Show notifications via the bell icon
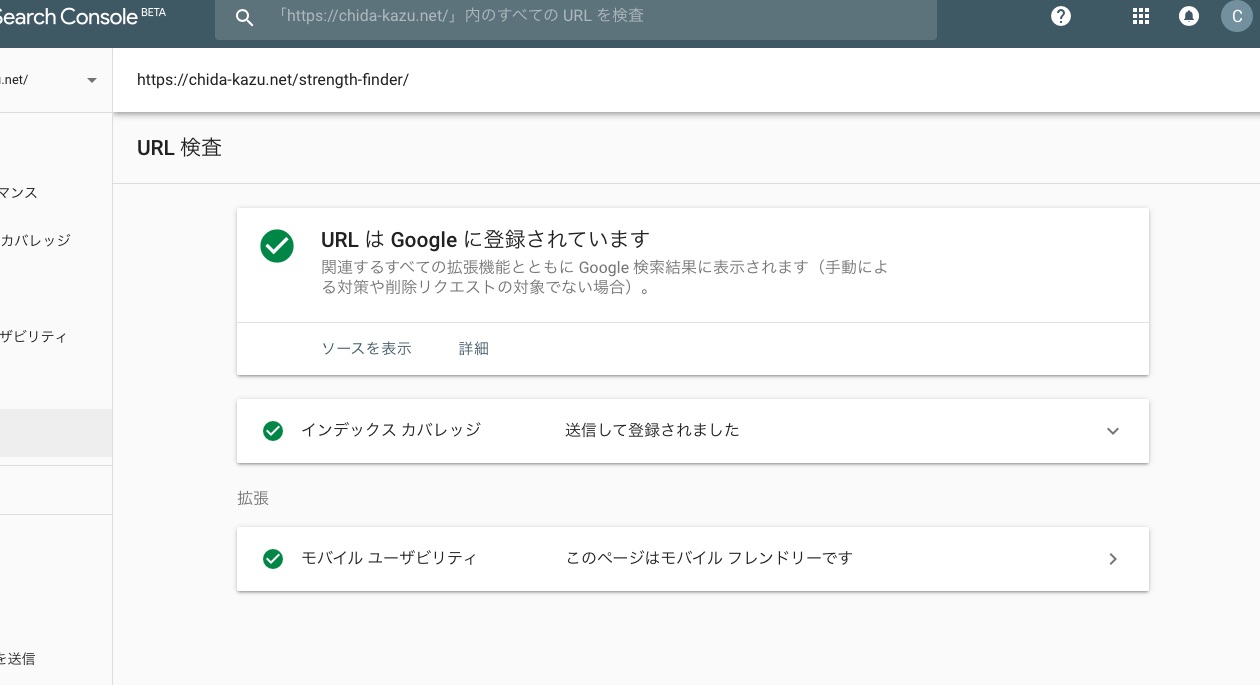Image resolution: width=1260 pixels, height=685 pixels. click(x=1189, y=17)
